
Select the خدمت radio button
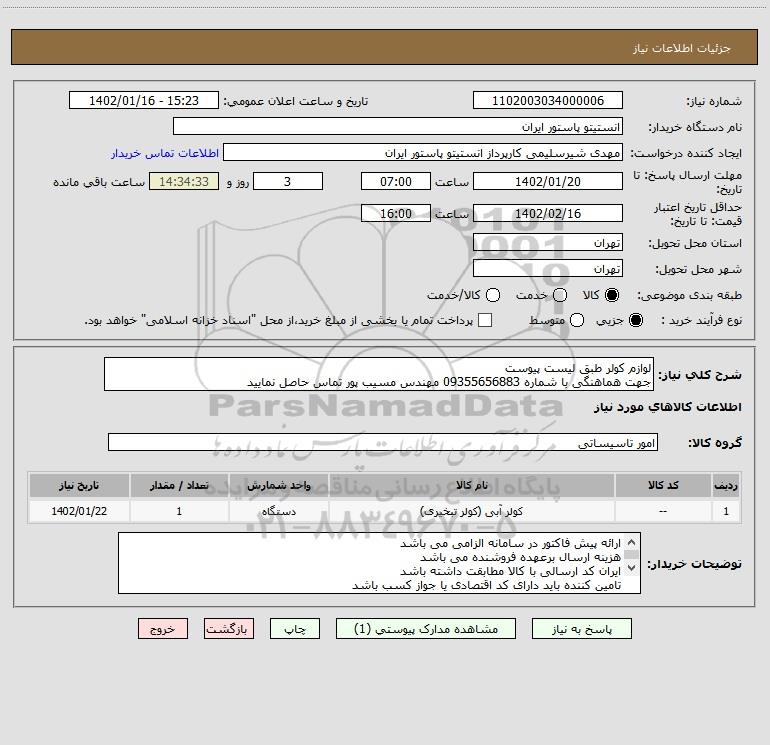(x=560, y=295)
